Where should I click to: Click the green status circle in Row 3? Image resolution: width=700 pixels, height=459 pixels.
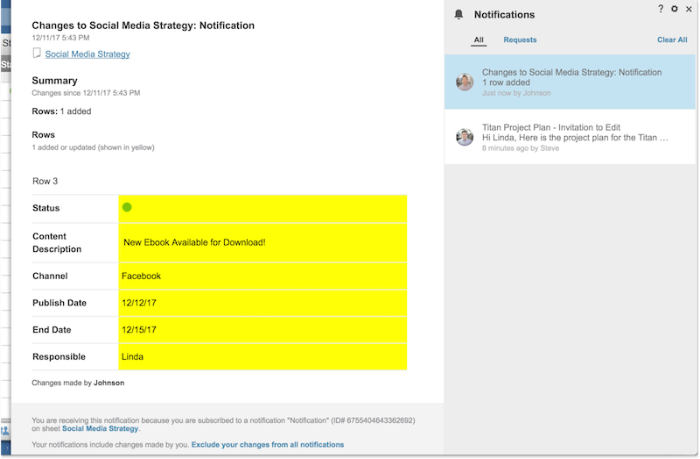click(x=127, y=207)
